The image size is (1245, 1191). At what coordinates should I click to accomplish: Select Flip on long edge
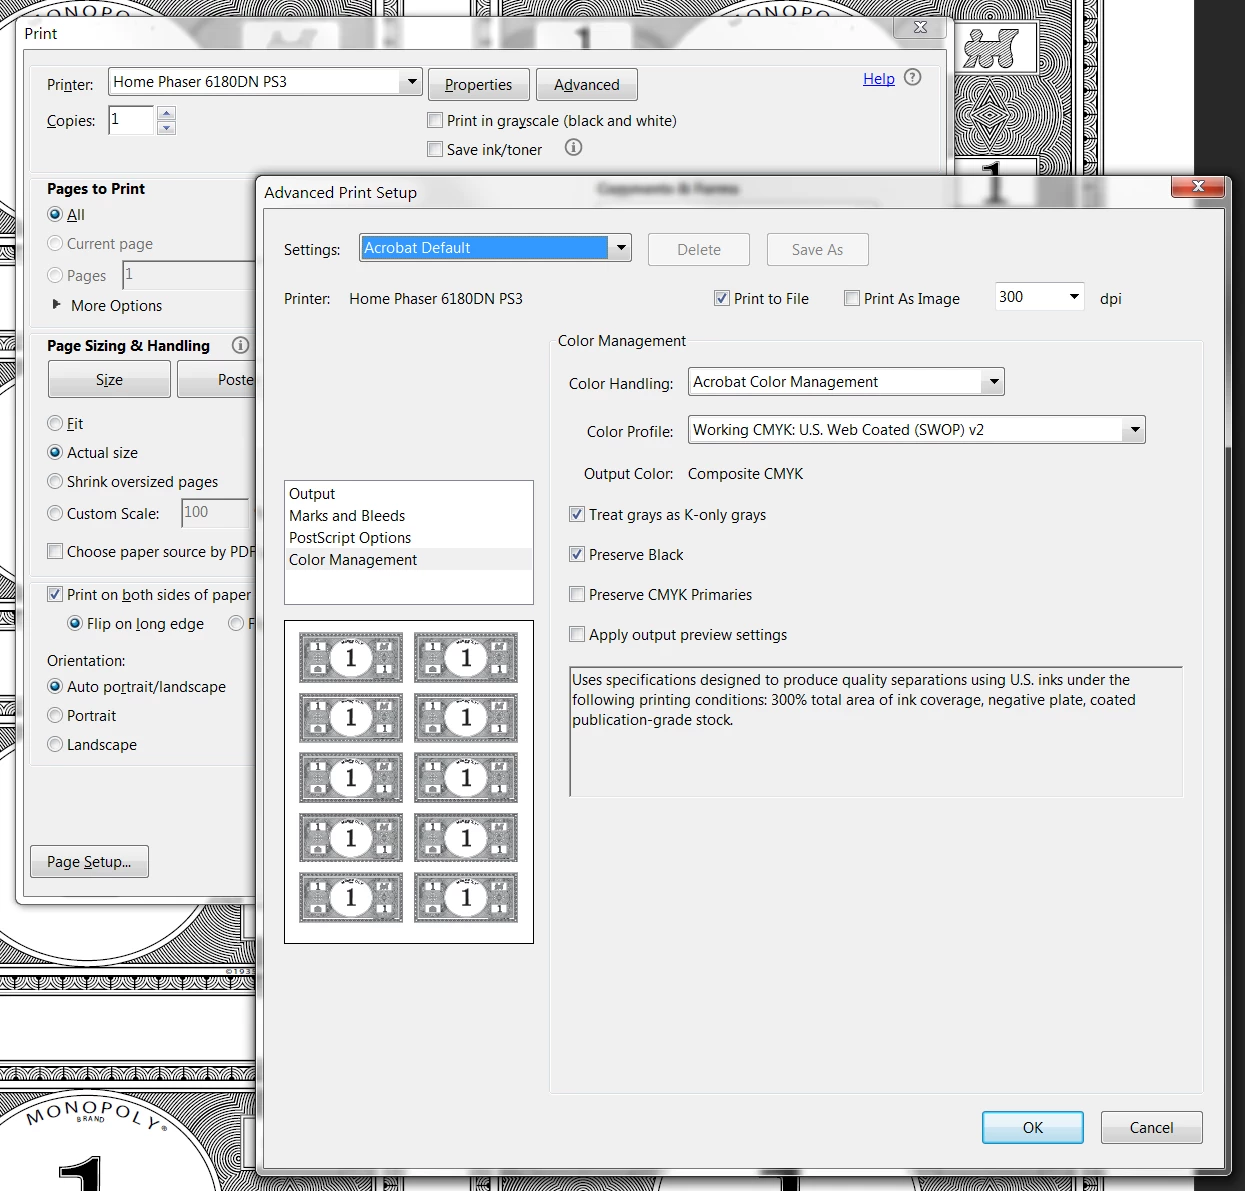tap(75, 623)
